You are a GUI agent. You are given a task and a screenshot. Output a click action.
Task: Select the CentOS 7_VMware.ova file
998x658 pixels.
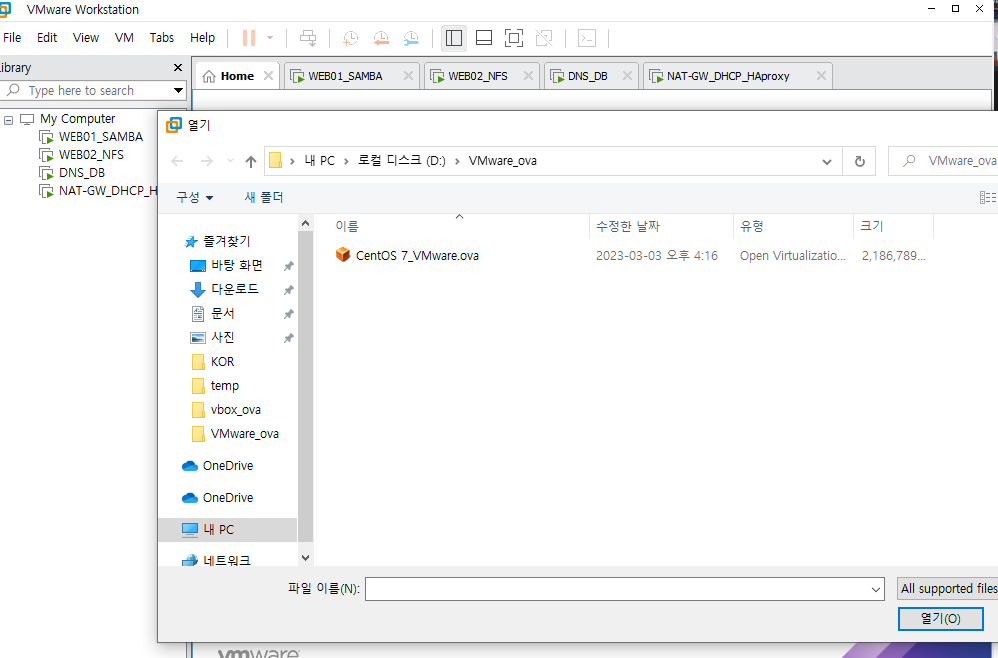click(407, 256)
